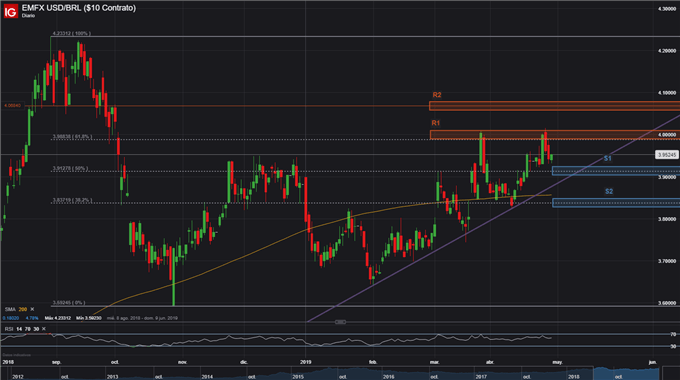The width and height of the screenshot is (680, 380).
Task: Click the 4.20000 price axis label
Action: pos(667,51)
